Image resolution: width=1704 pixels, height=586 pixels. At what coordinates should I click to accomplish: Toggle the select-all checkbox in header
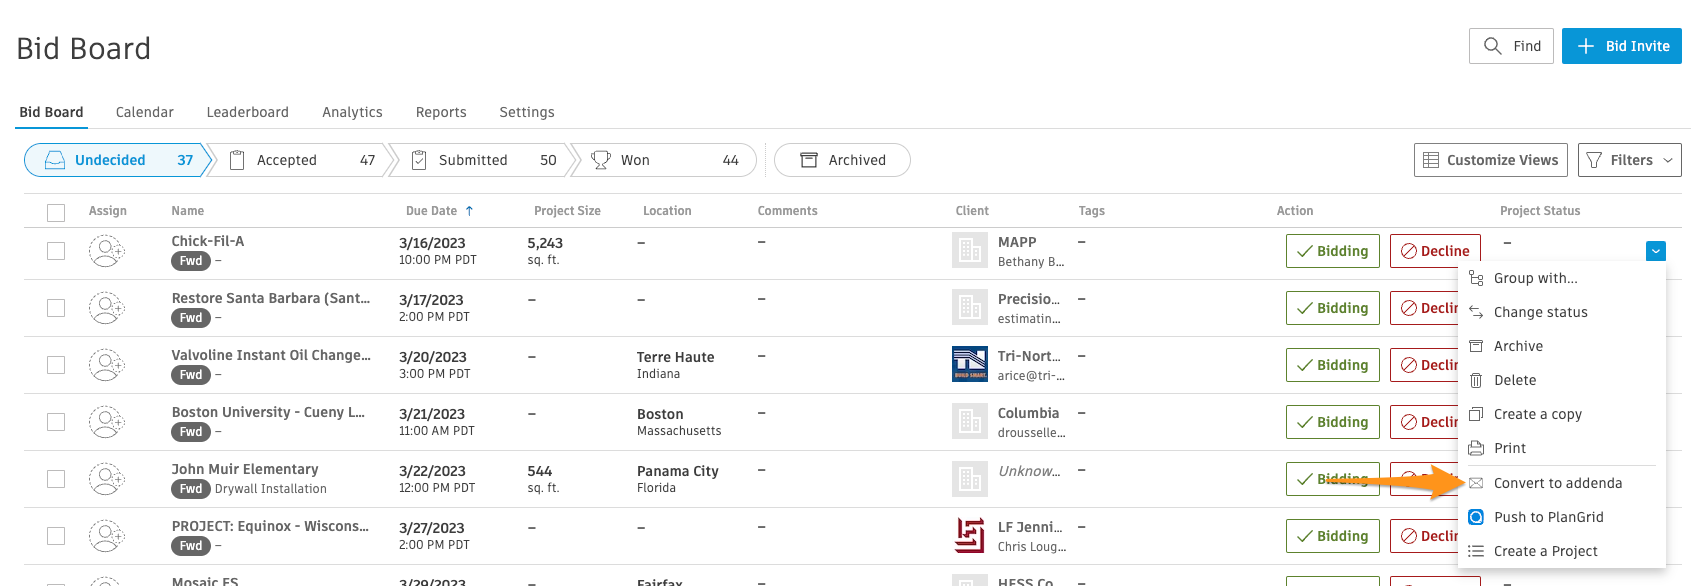click(56, 212)
